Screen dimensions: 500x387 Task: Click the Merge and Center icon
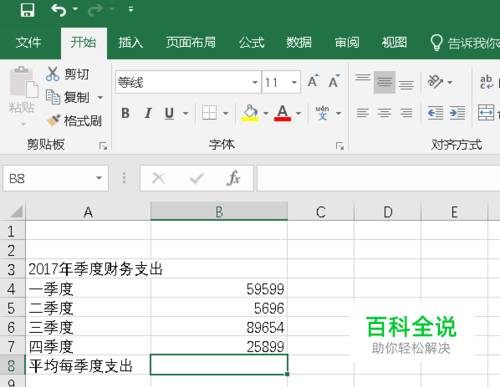486,113
